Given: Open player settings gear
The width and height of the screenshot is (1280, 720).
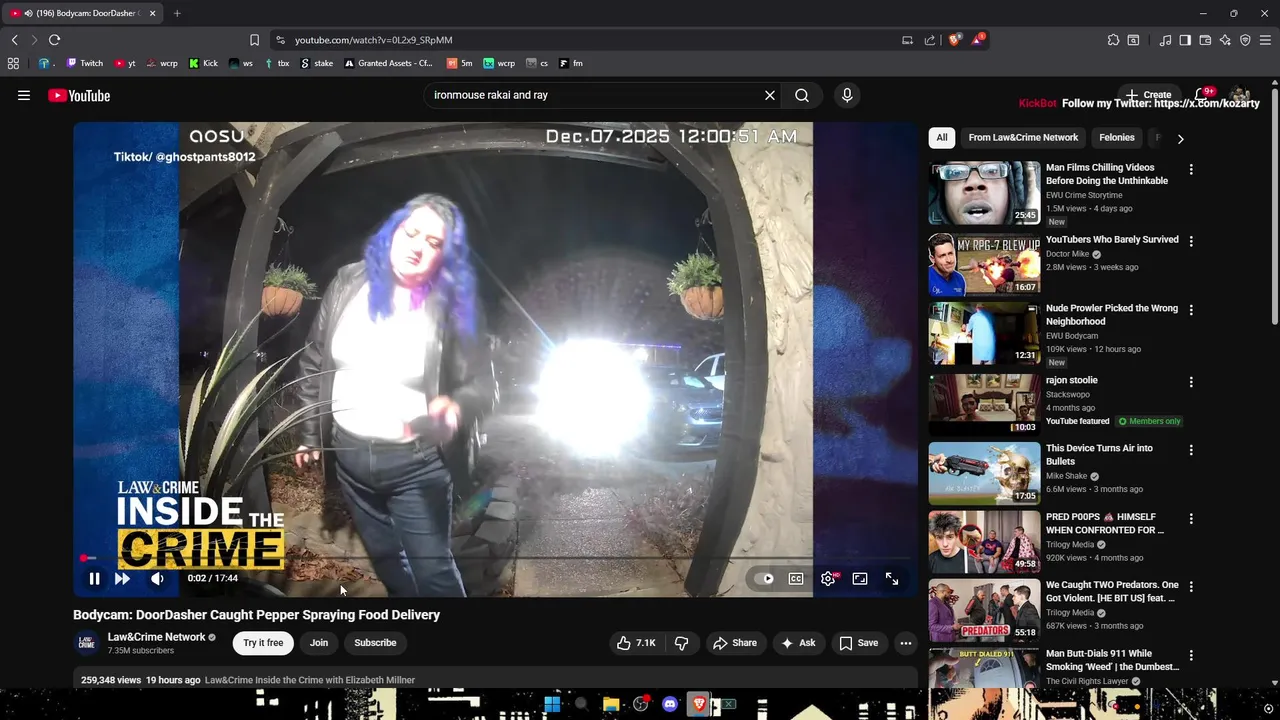Looking at the screenshot, I should point(828,578).
